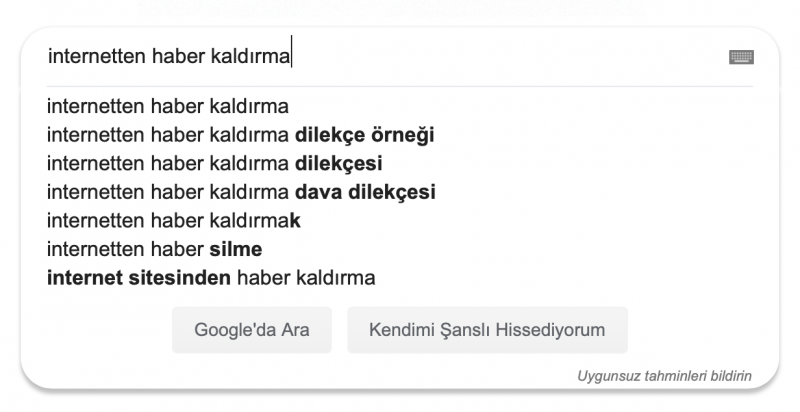Select first suggestion 'internetten haber kaldırma'
This screenshot has height=412, width=800.
pyautogui.click(x=168, y=107)
